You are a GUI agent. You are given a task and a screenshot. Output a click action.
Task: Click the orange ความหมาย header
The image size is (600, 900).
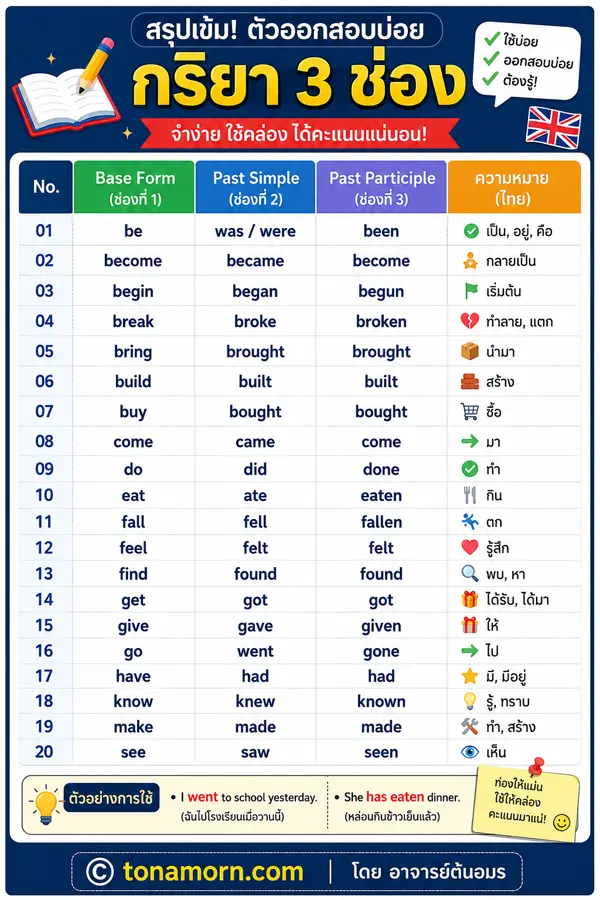pos(514,187)
